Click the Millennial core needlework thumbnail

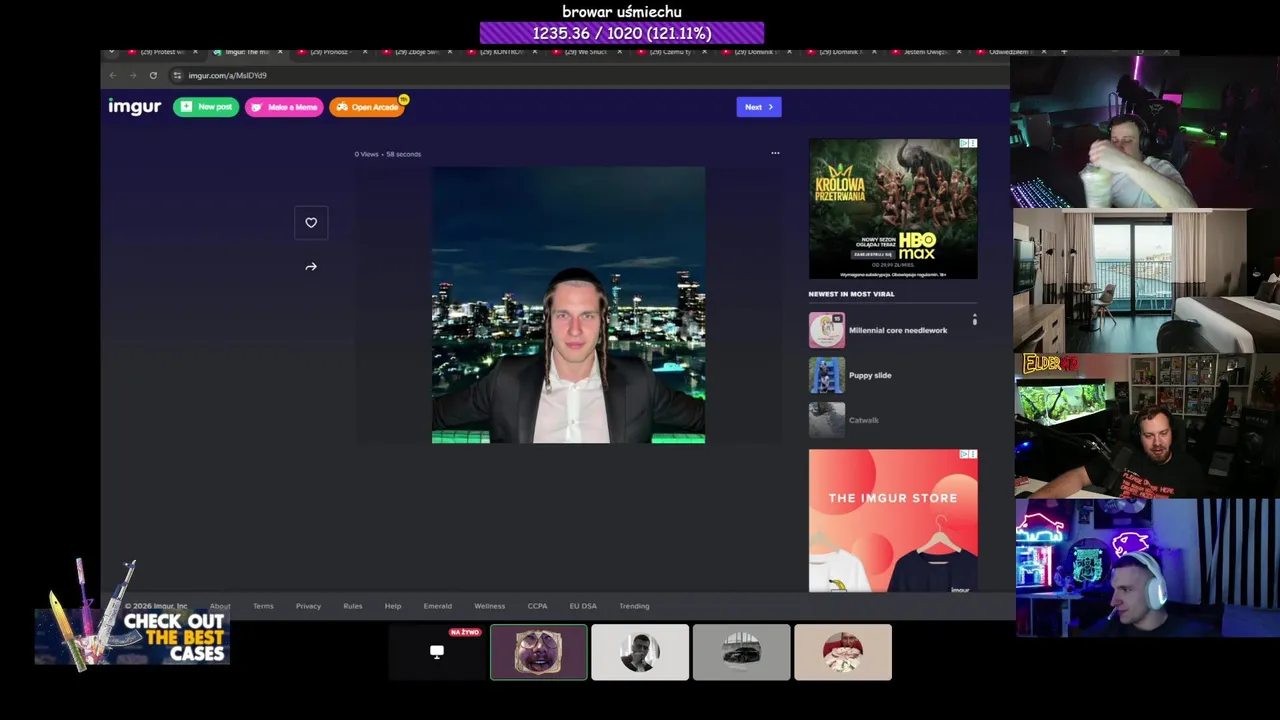827,330
